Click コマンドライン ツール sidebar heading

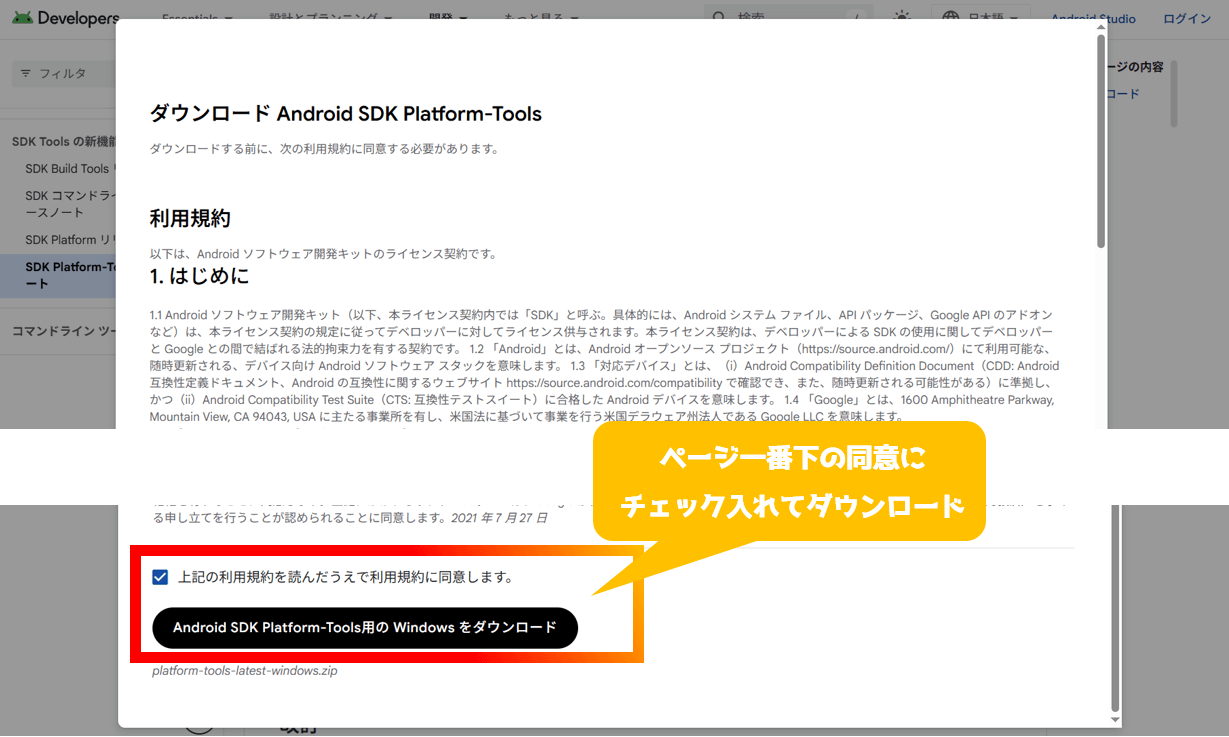[x=64, y=331]
